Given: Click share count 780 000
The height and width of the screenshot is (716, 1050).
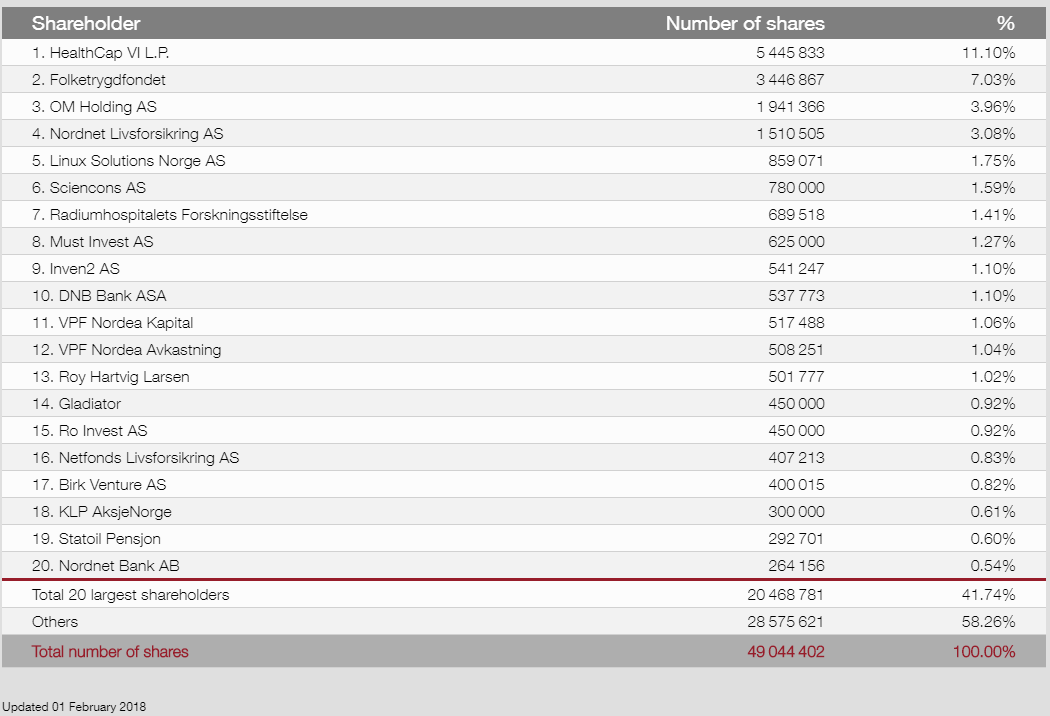Looking at the screenshot, I should click(796, 188).
